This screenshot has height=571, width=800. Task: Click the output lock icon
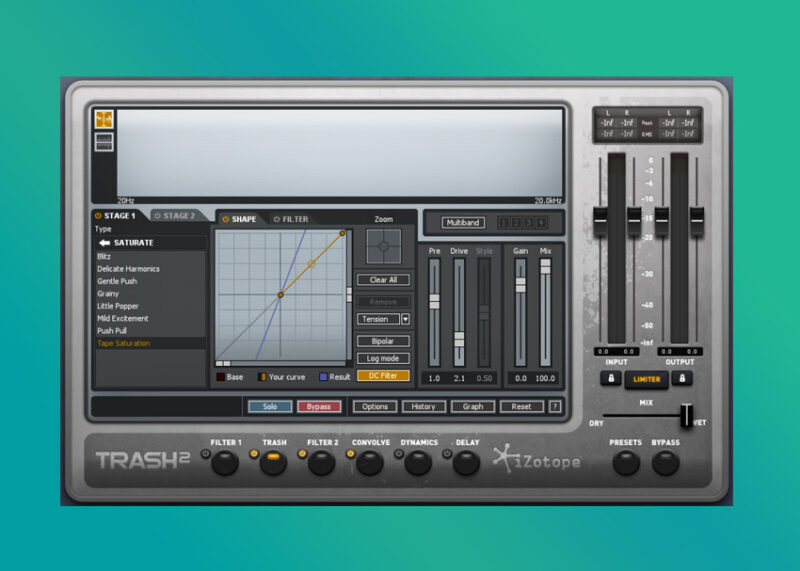(x=682, y=379)
